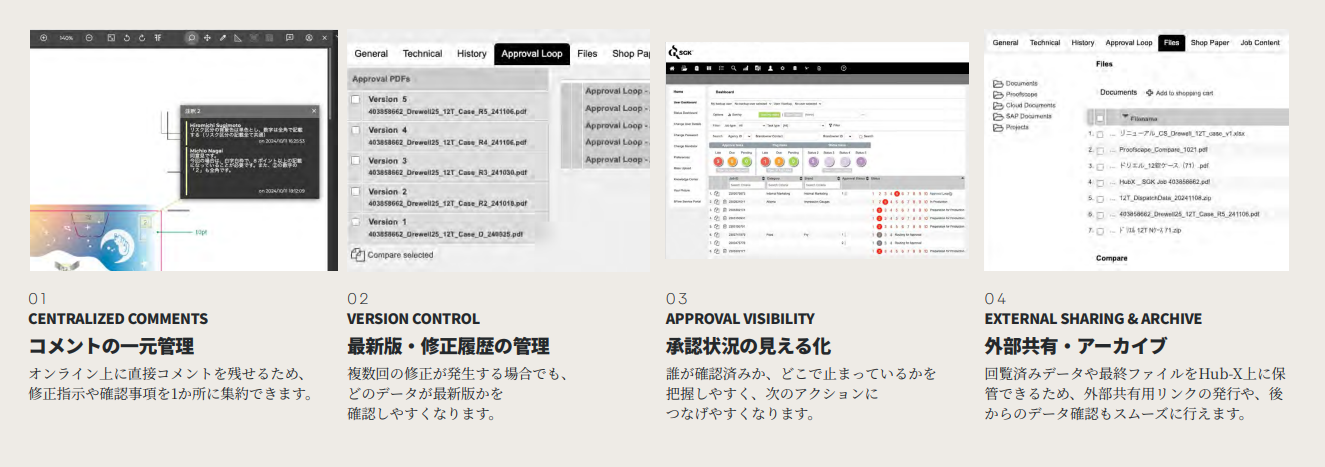The width and height of the screenshot is (1325, 467).
Task: Click home icon in SGK black toolbar
Action: (673, 68)
